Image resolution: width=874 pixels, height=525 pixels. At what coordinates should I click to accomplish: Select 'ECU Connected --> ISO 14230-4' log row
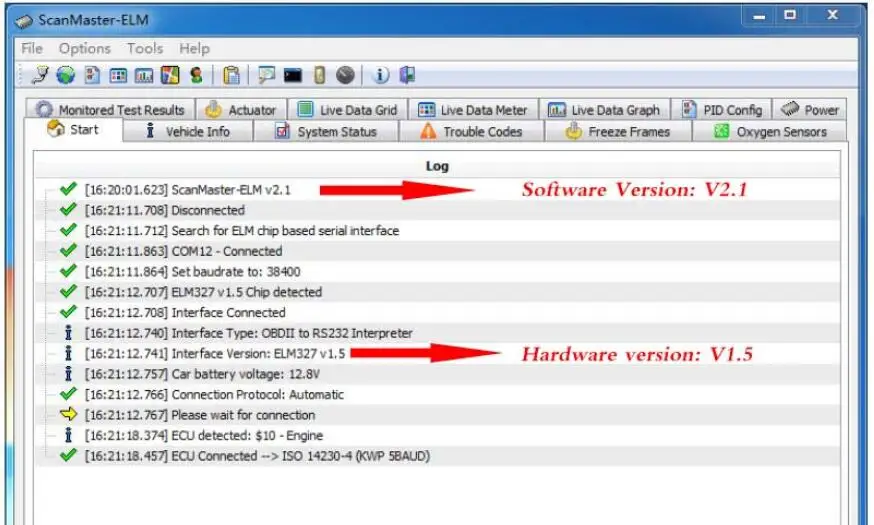(x=437, y=456)
